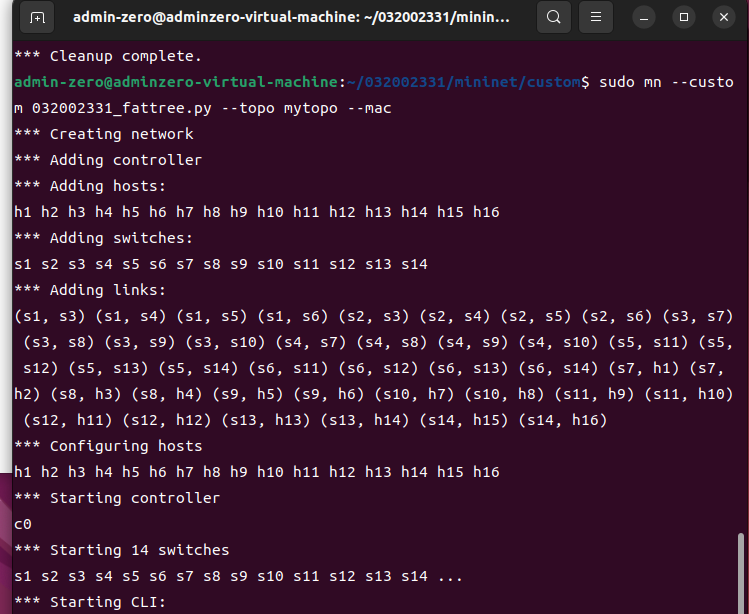The height and width of the screenshot is (614, 749).
Task: Click the terminal window title text
Action: (x=291, y=18)
